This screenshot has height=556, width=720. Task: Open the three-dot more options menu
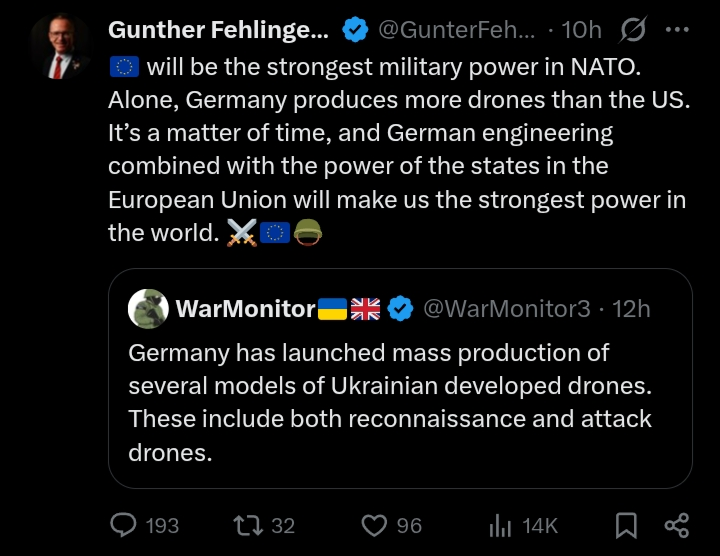[677, 29]
